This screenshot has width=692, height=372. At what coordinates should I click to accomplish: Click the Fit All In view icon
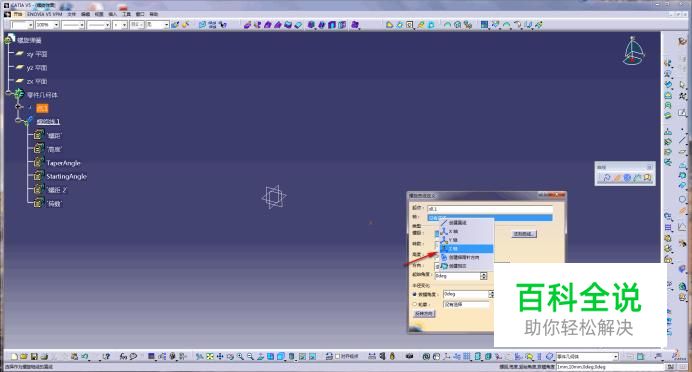[x=210, y=356]
